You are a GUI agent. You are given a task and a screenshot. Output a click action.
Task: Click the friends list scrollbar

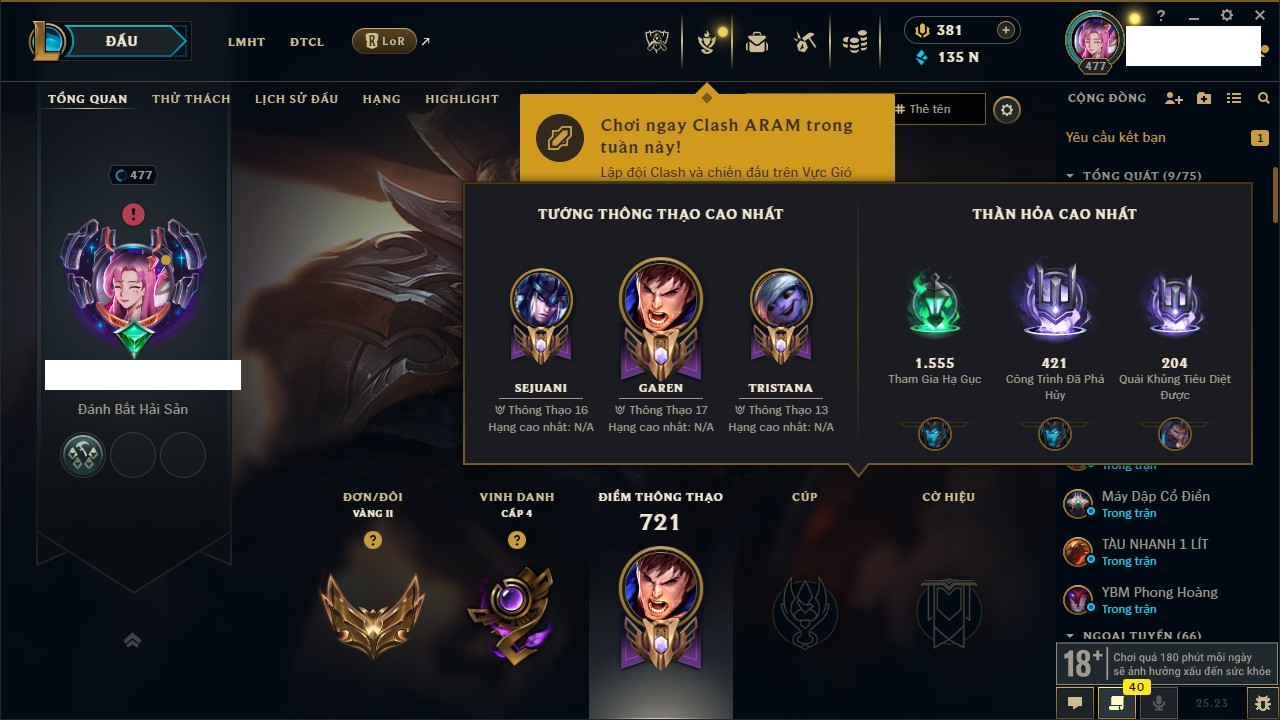pyautogui.click(x=1275, y=195)
